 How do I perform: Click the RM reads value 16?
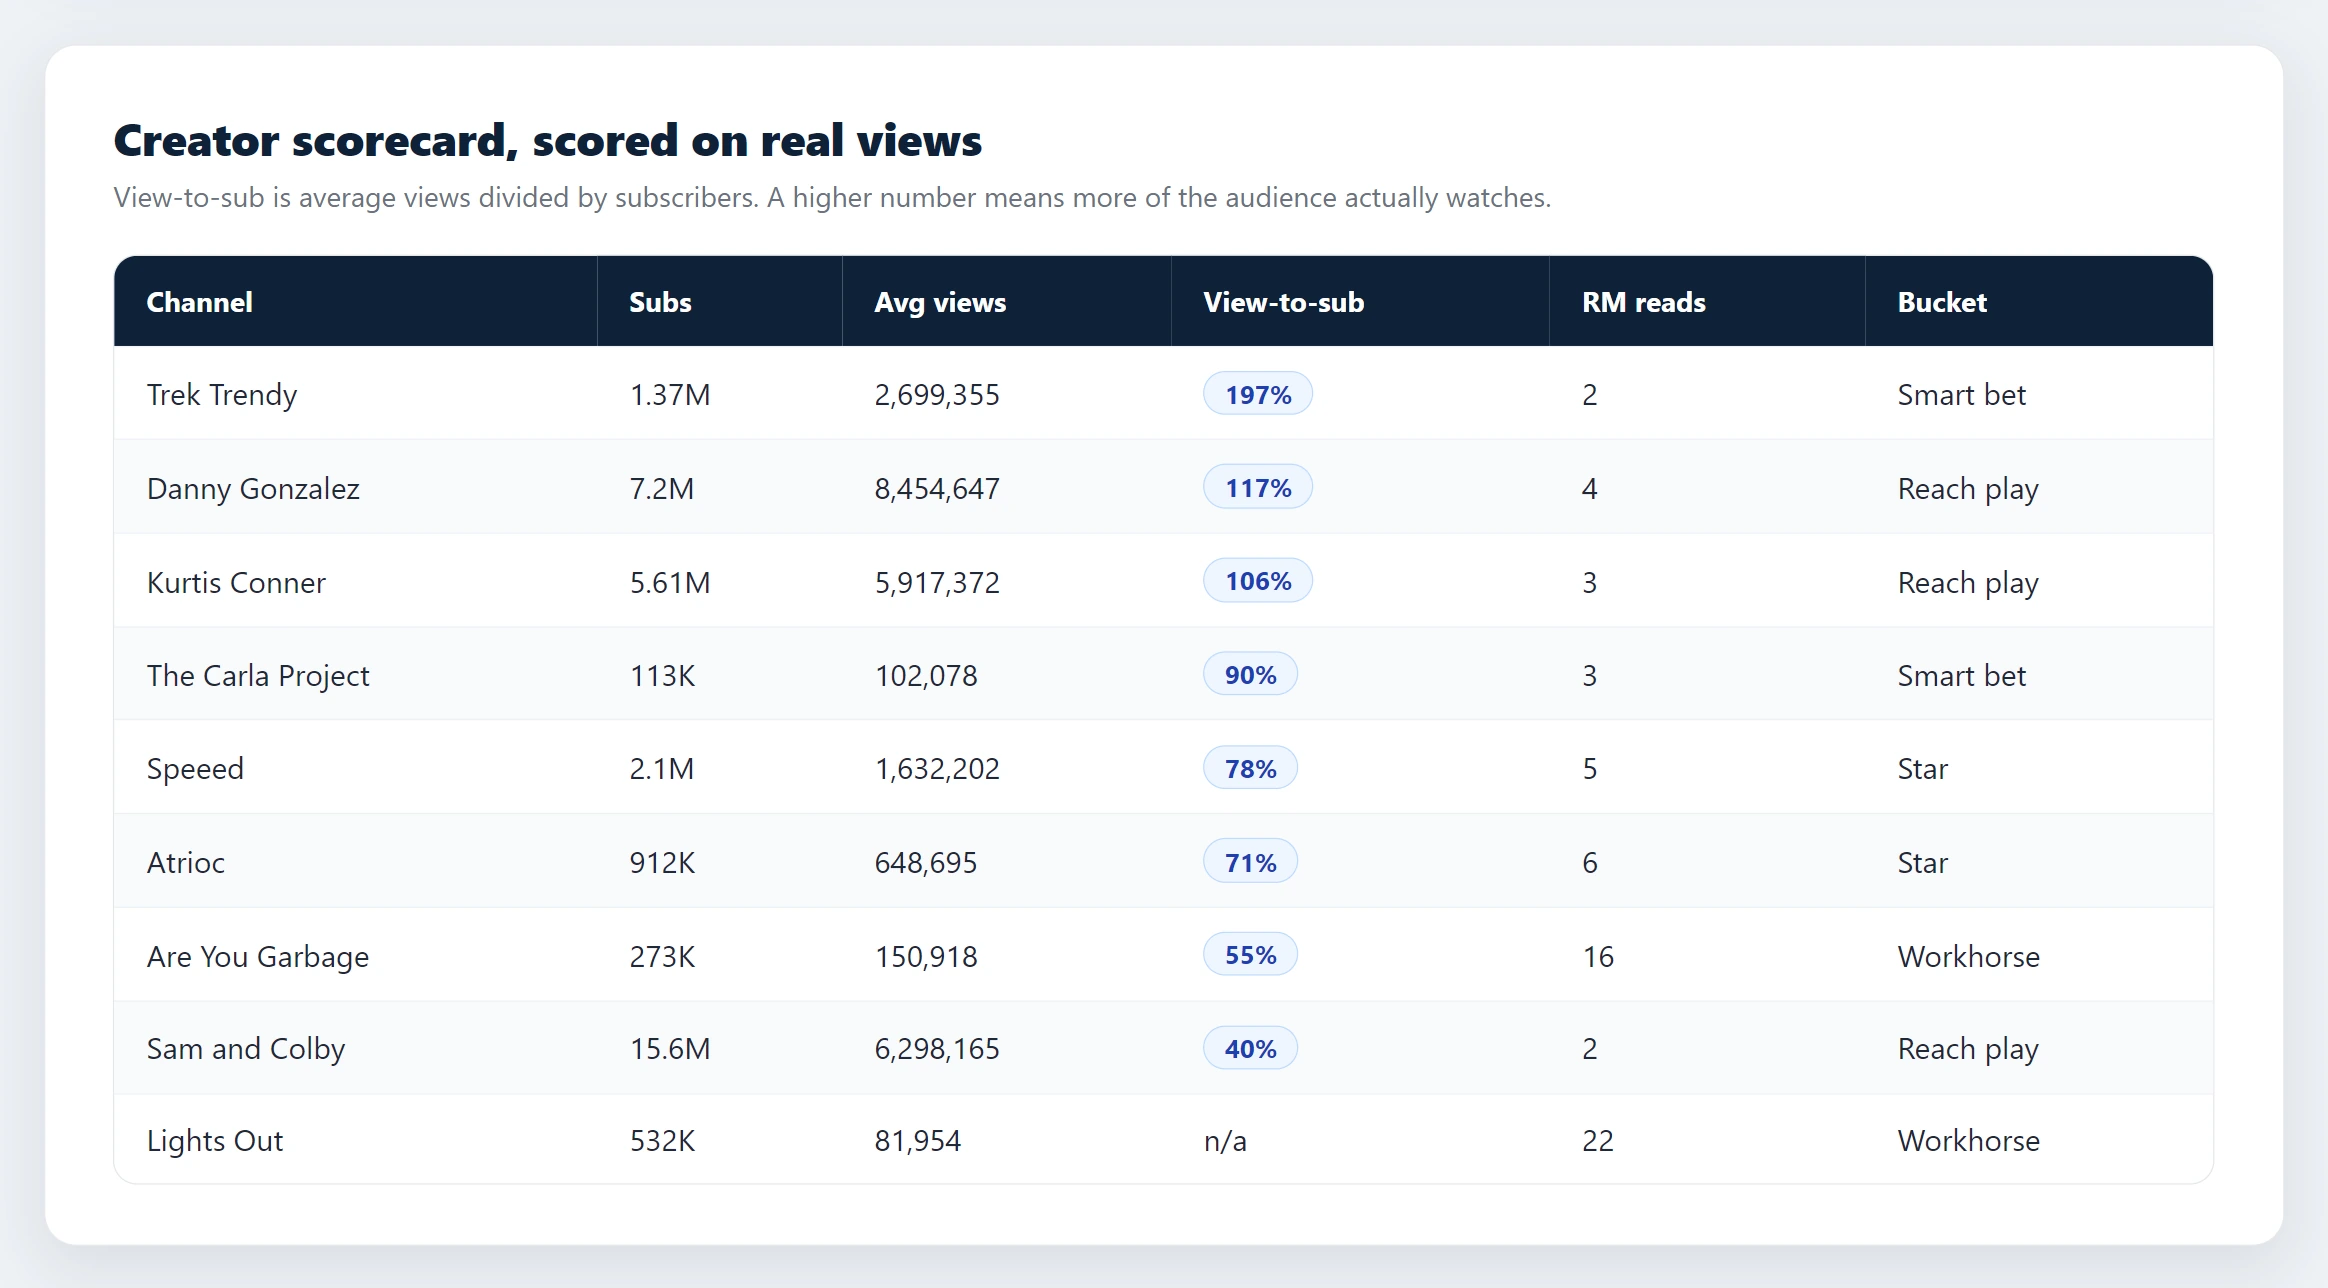point(1598,956)
